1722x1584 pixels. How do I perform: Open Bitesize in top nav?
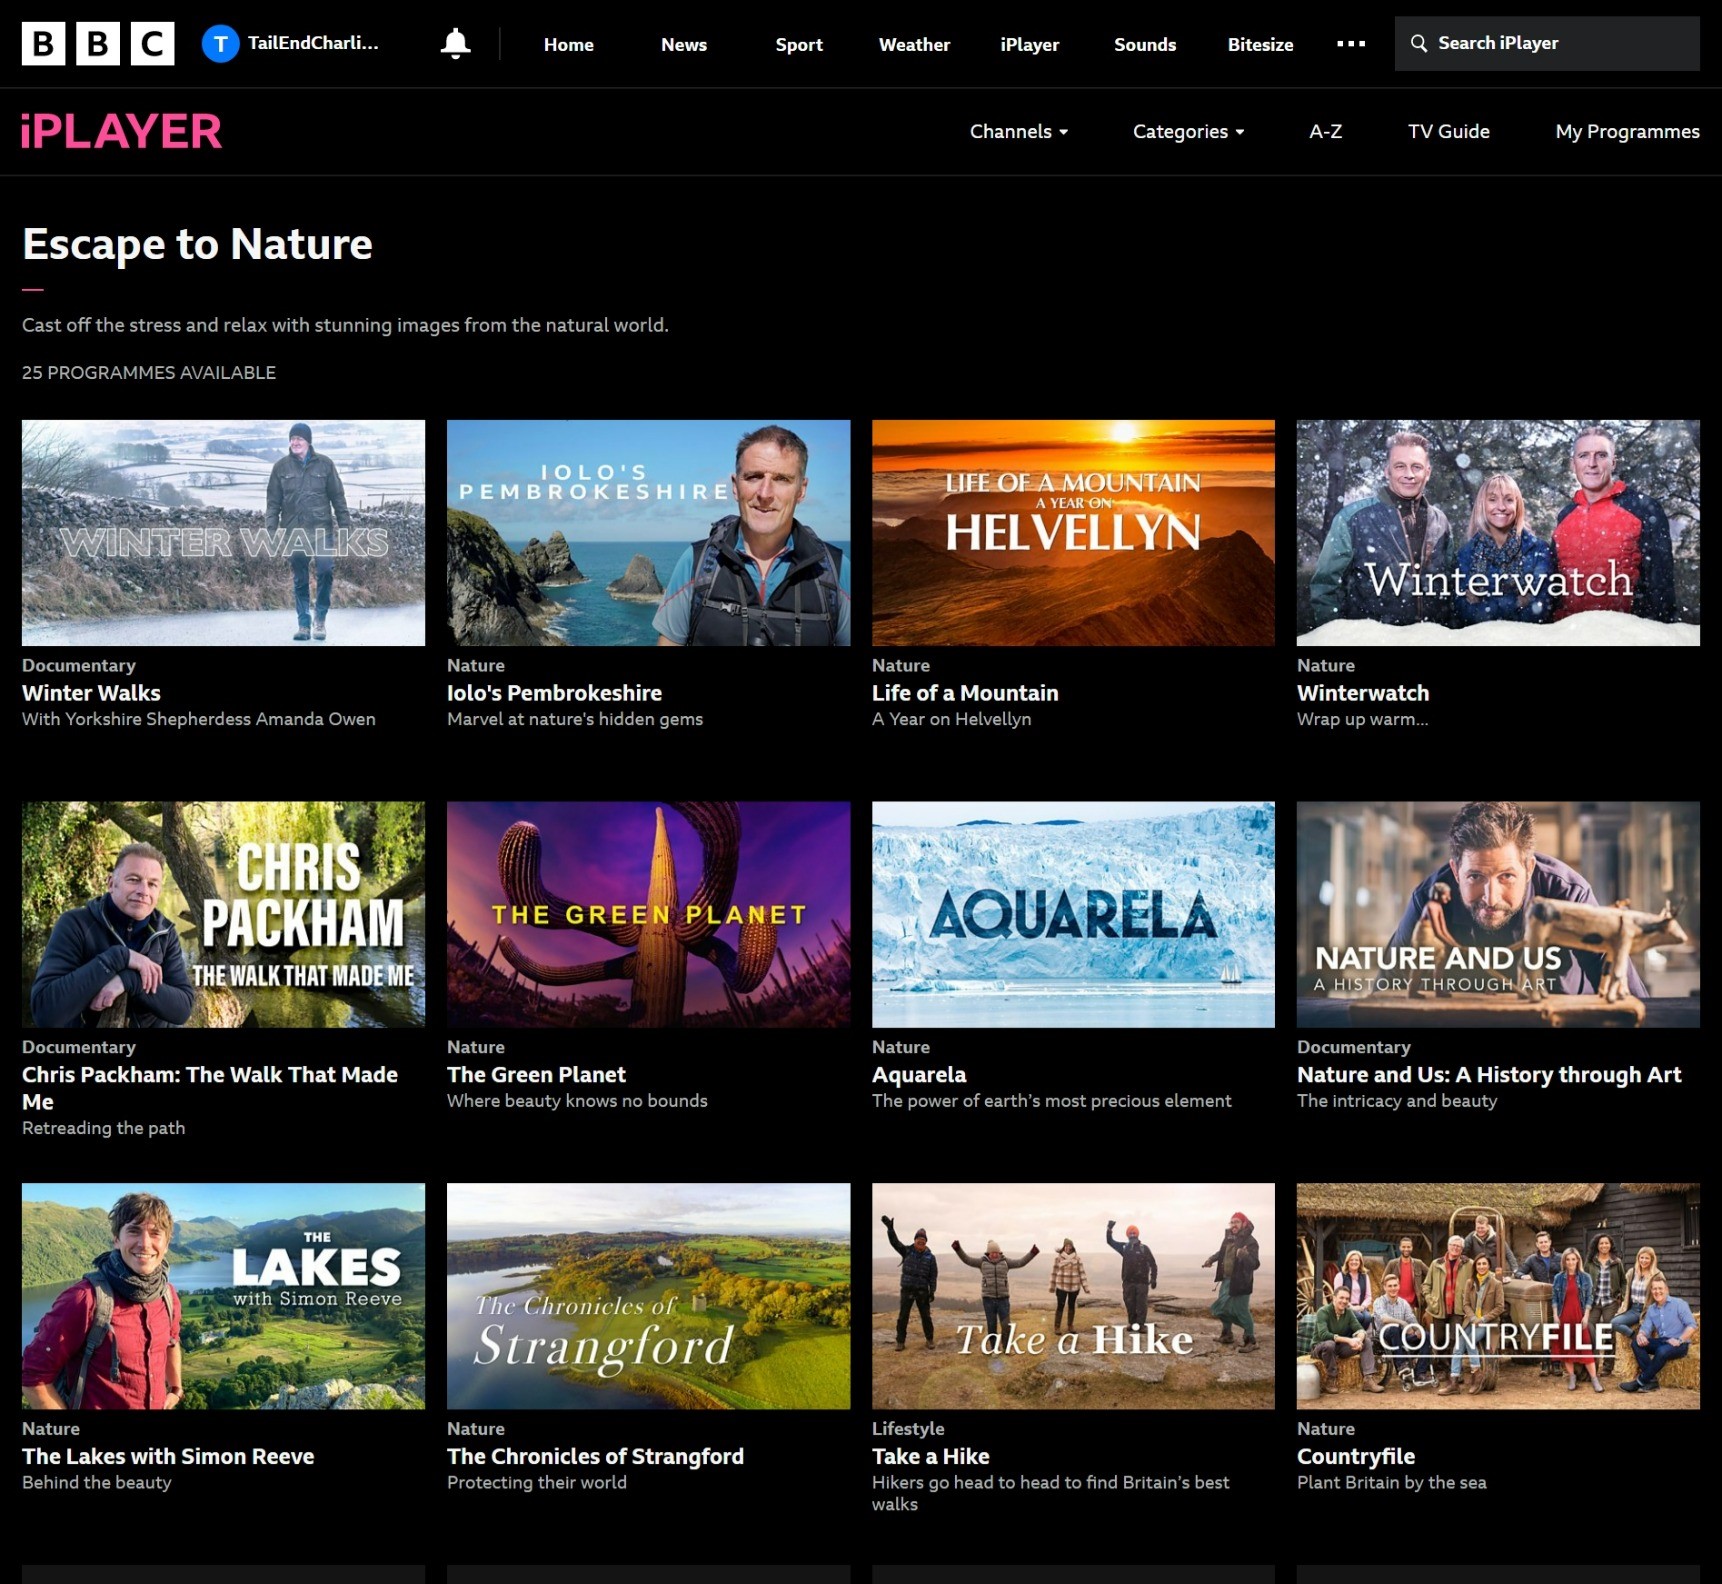click(1260, 44)
